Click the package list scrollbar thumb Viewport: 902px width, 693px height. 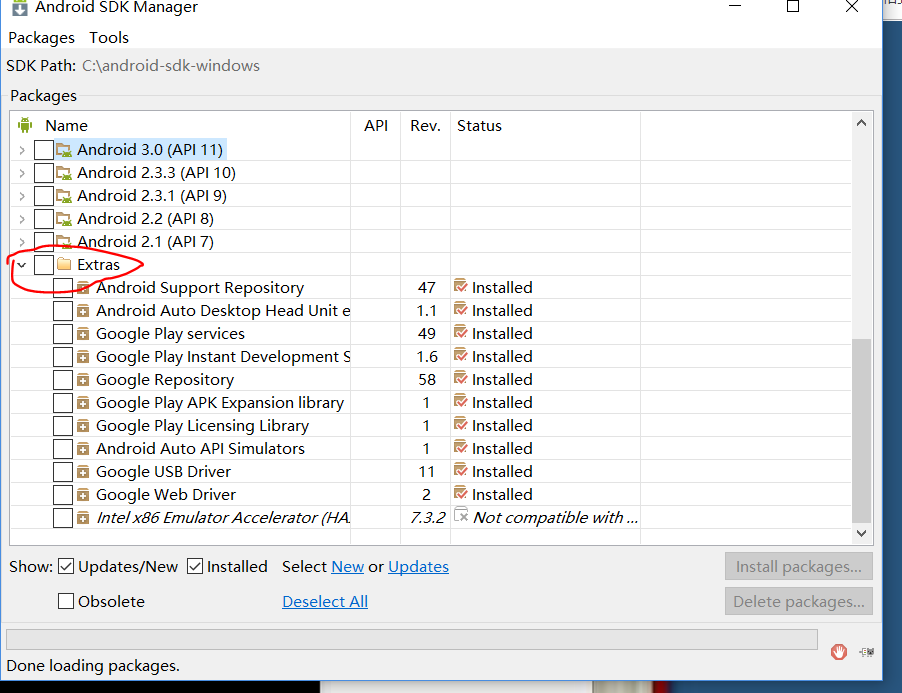(861, 430)
